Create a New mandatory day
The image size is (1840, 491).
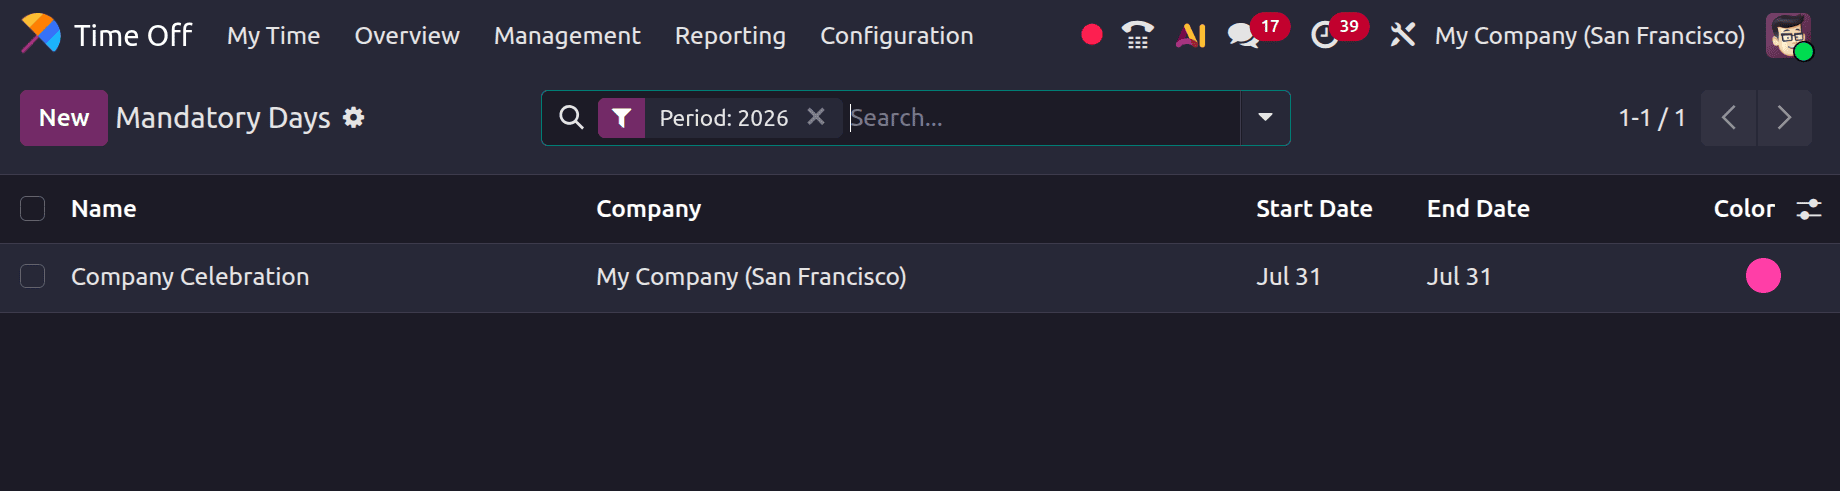[x=64, y=118]
